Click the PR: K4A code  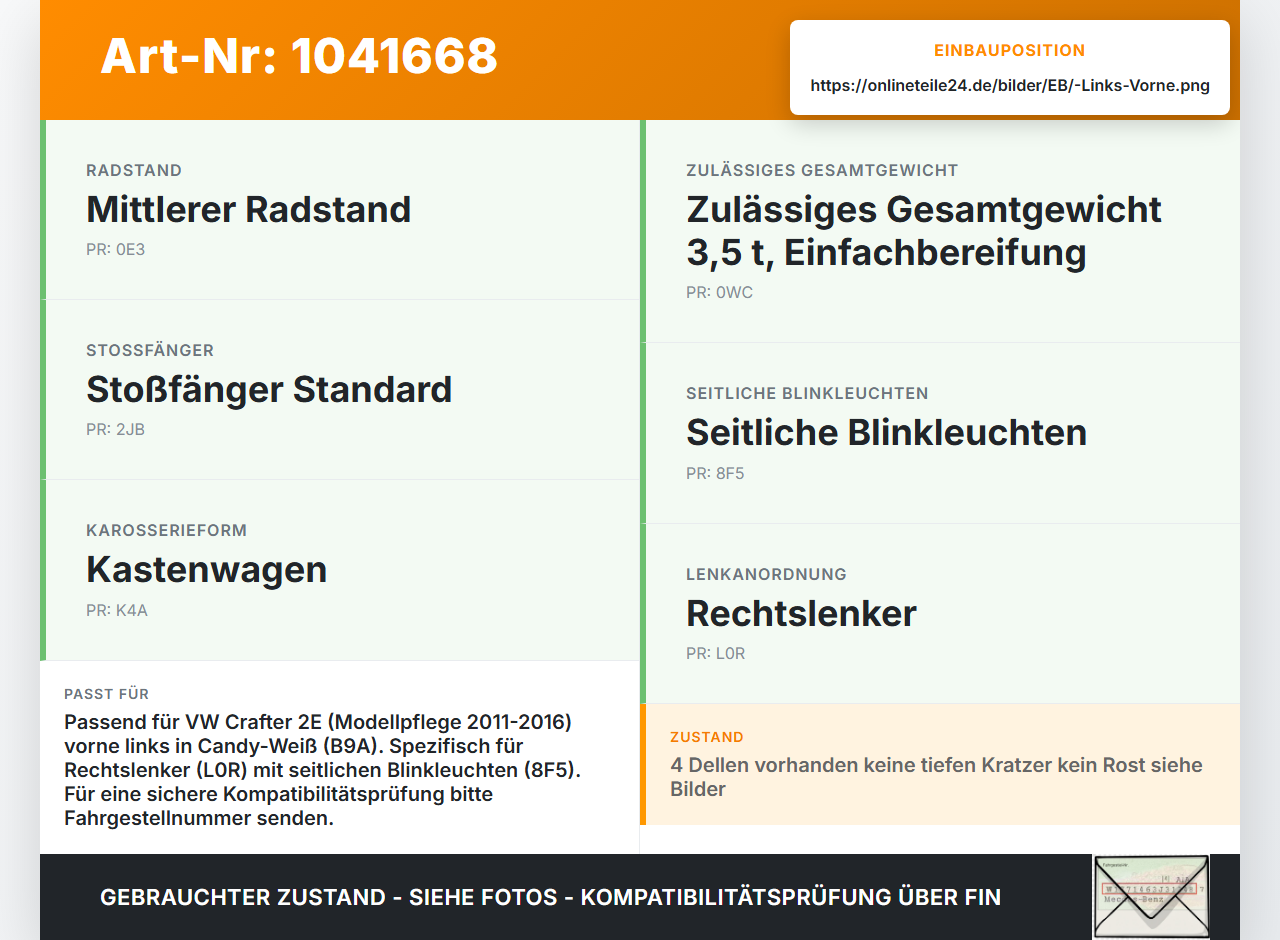117,610
